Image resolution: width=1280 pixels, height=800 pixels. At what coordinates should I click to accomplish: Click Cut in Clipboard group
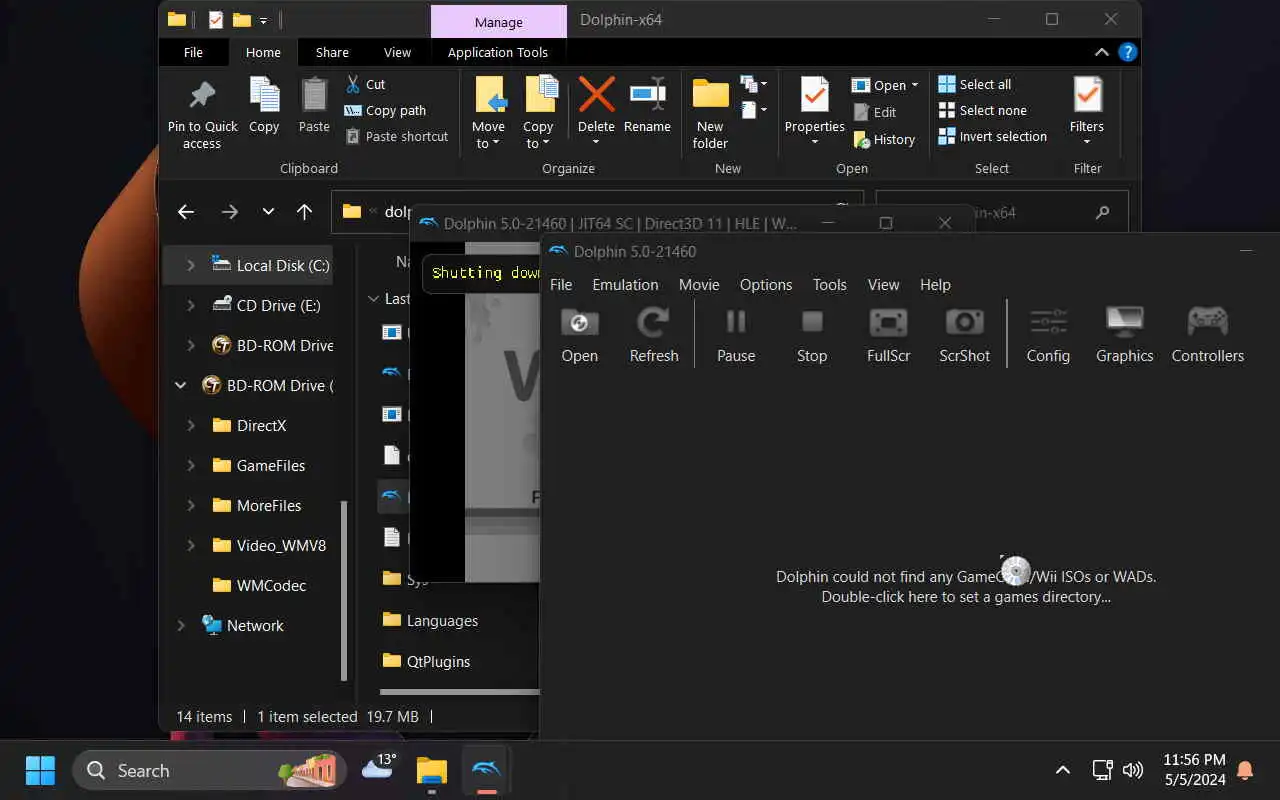pos(365,84)
